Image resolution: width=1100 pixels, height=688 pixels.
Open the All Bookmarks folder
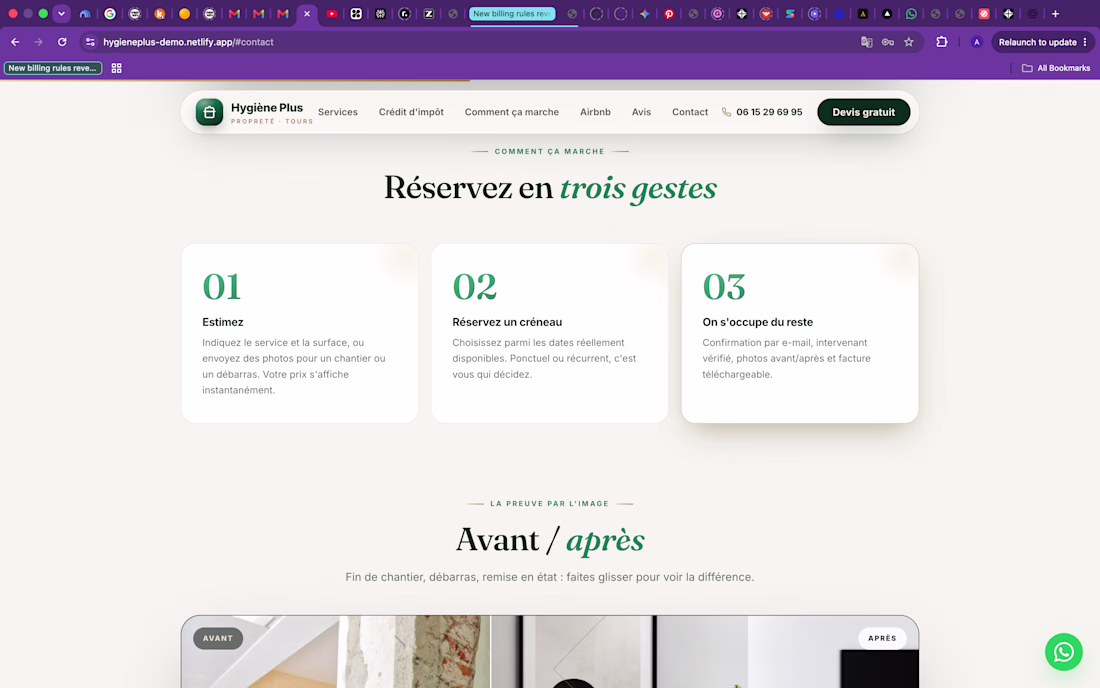[1056, 68]
